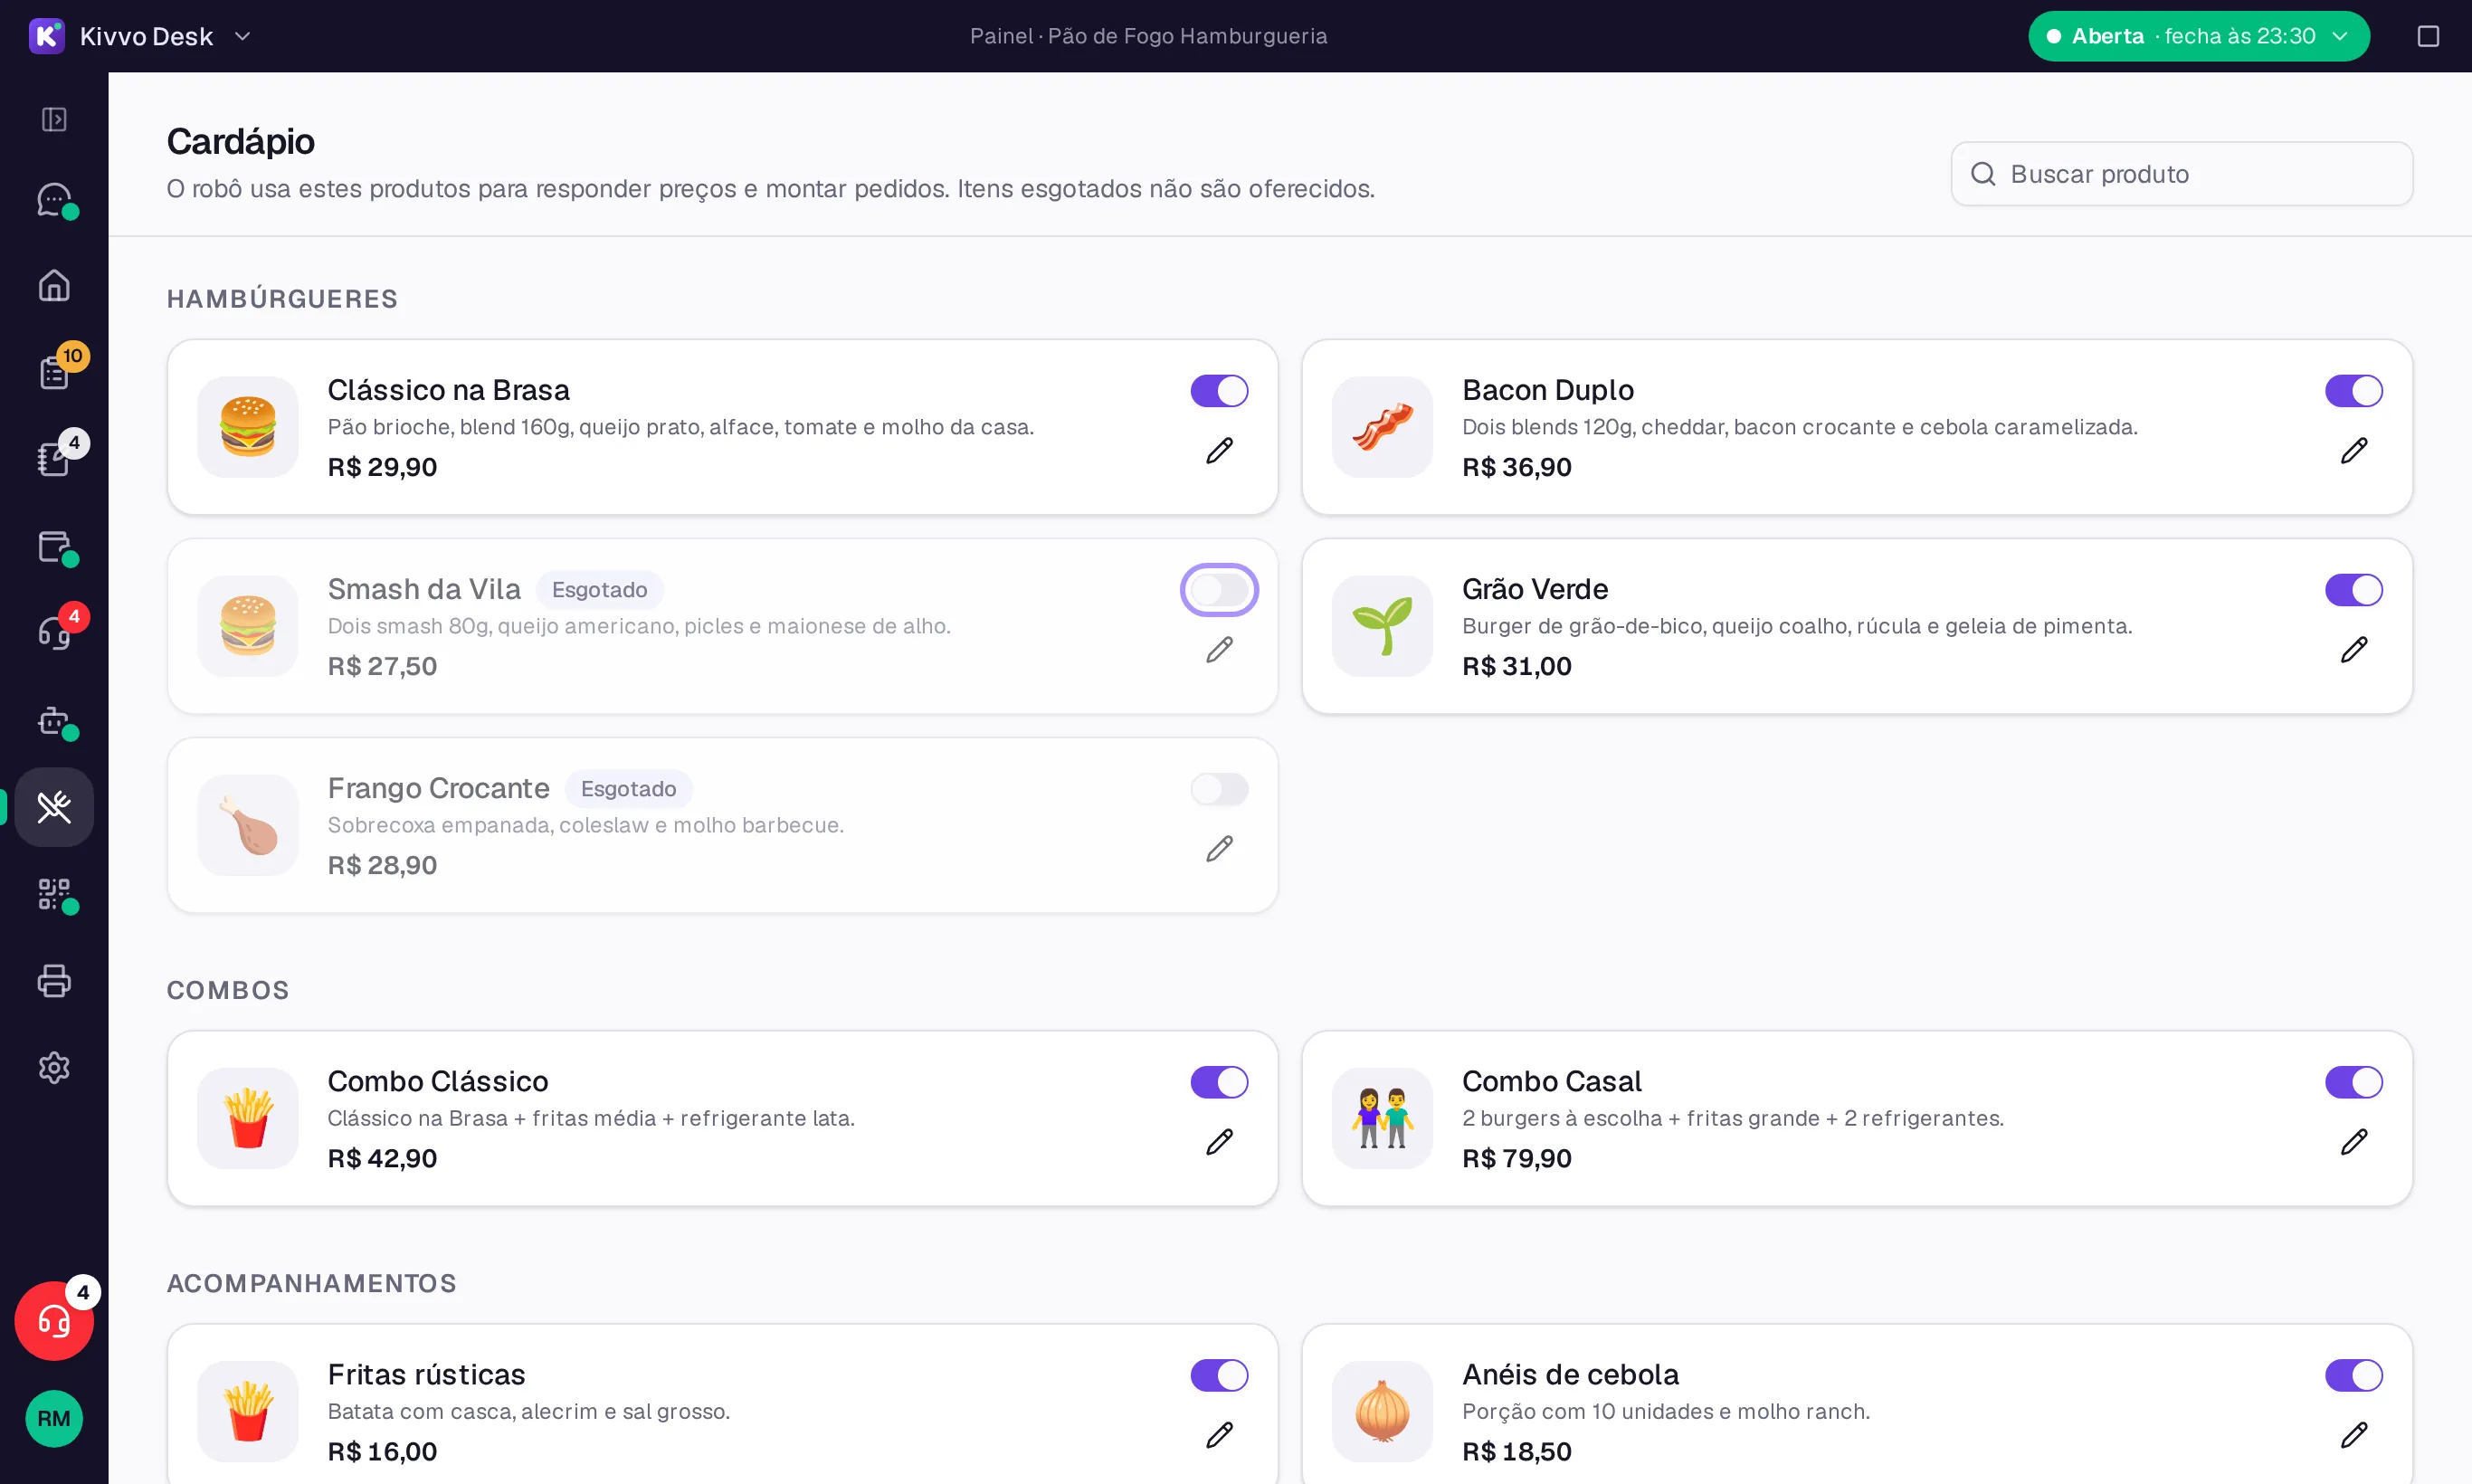Viewport: 2472px width, 1484px height.
Task: Click the Clássico na Brasa burger thumbnail
Action: 248,427
